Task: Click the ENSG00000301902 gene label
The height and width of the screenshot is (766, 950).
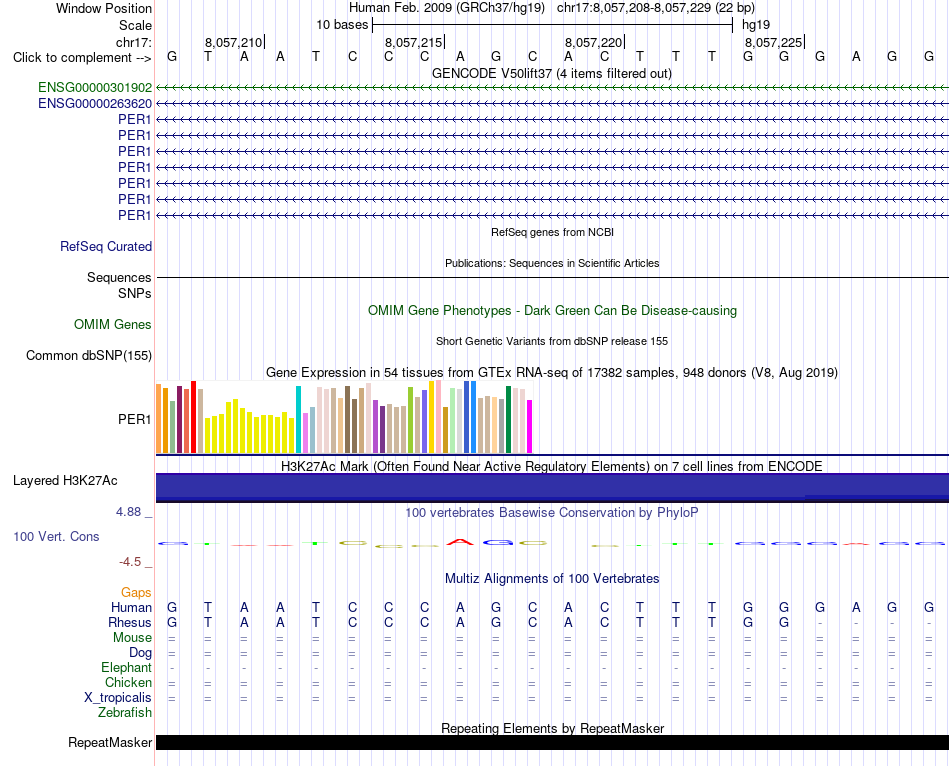Action: 95,87
